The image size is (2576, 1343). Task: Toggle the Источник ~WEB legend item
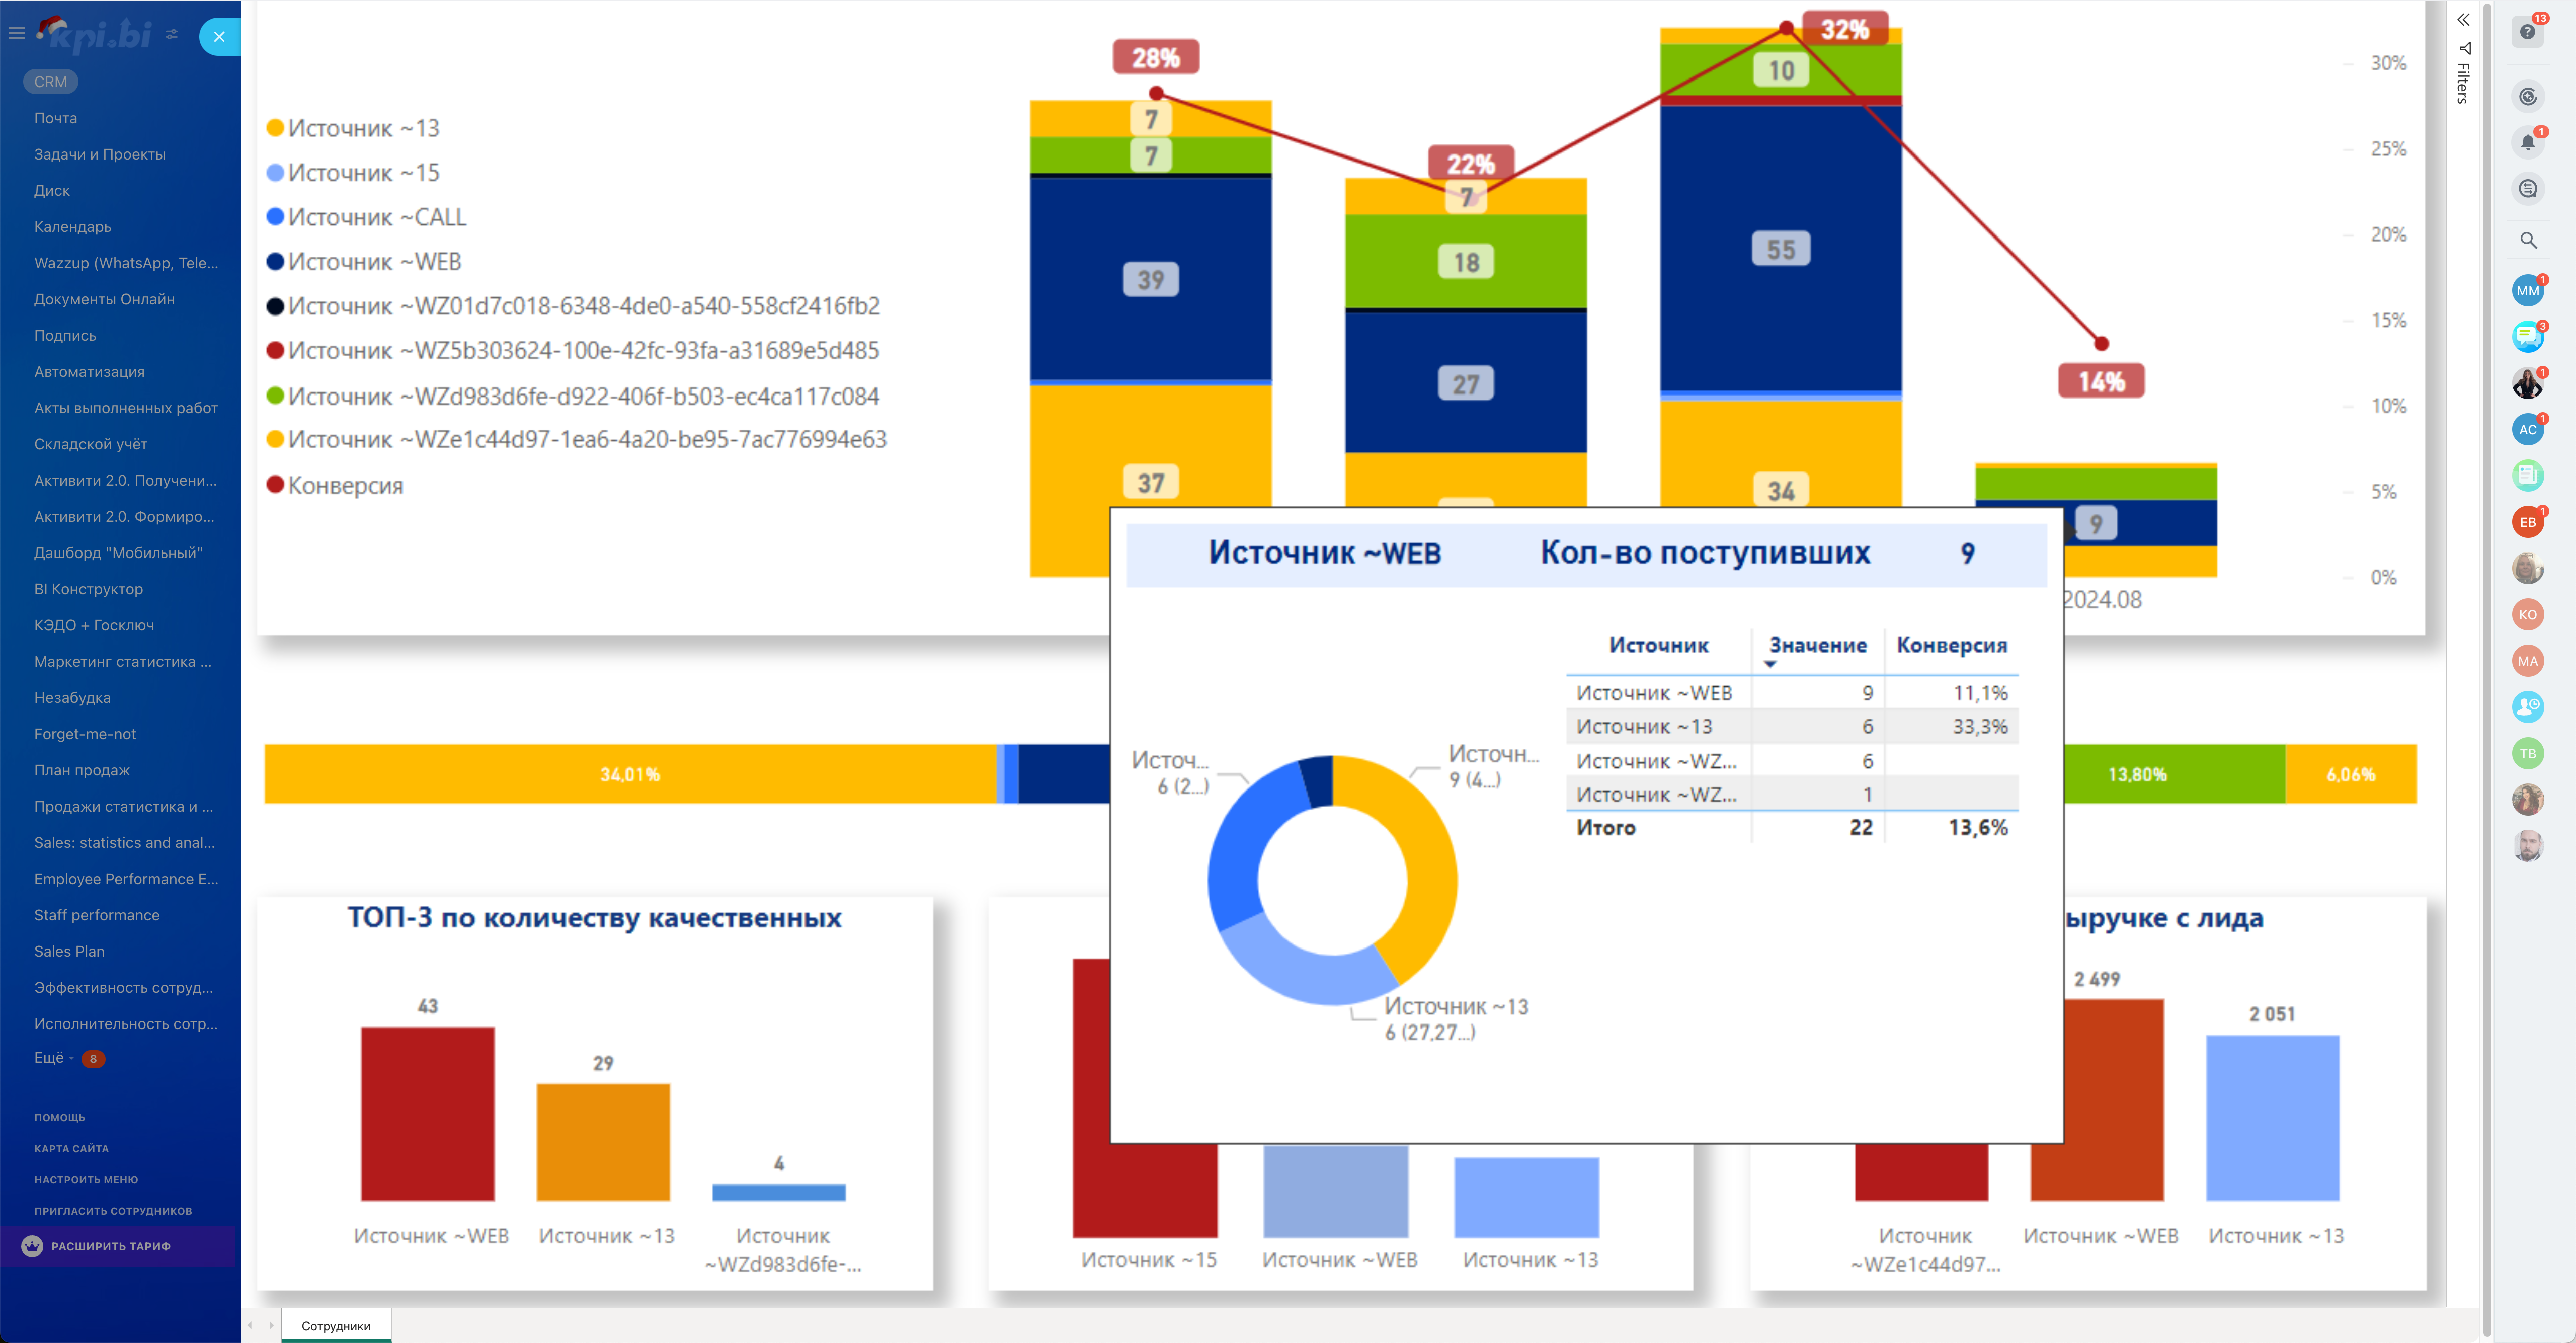pyautogui.click(x=374, y=262)
